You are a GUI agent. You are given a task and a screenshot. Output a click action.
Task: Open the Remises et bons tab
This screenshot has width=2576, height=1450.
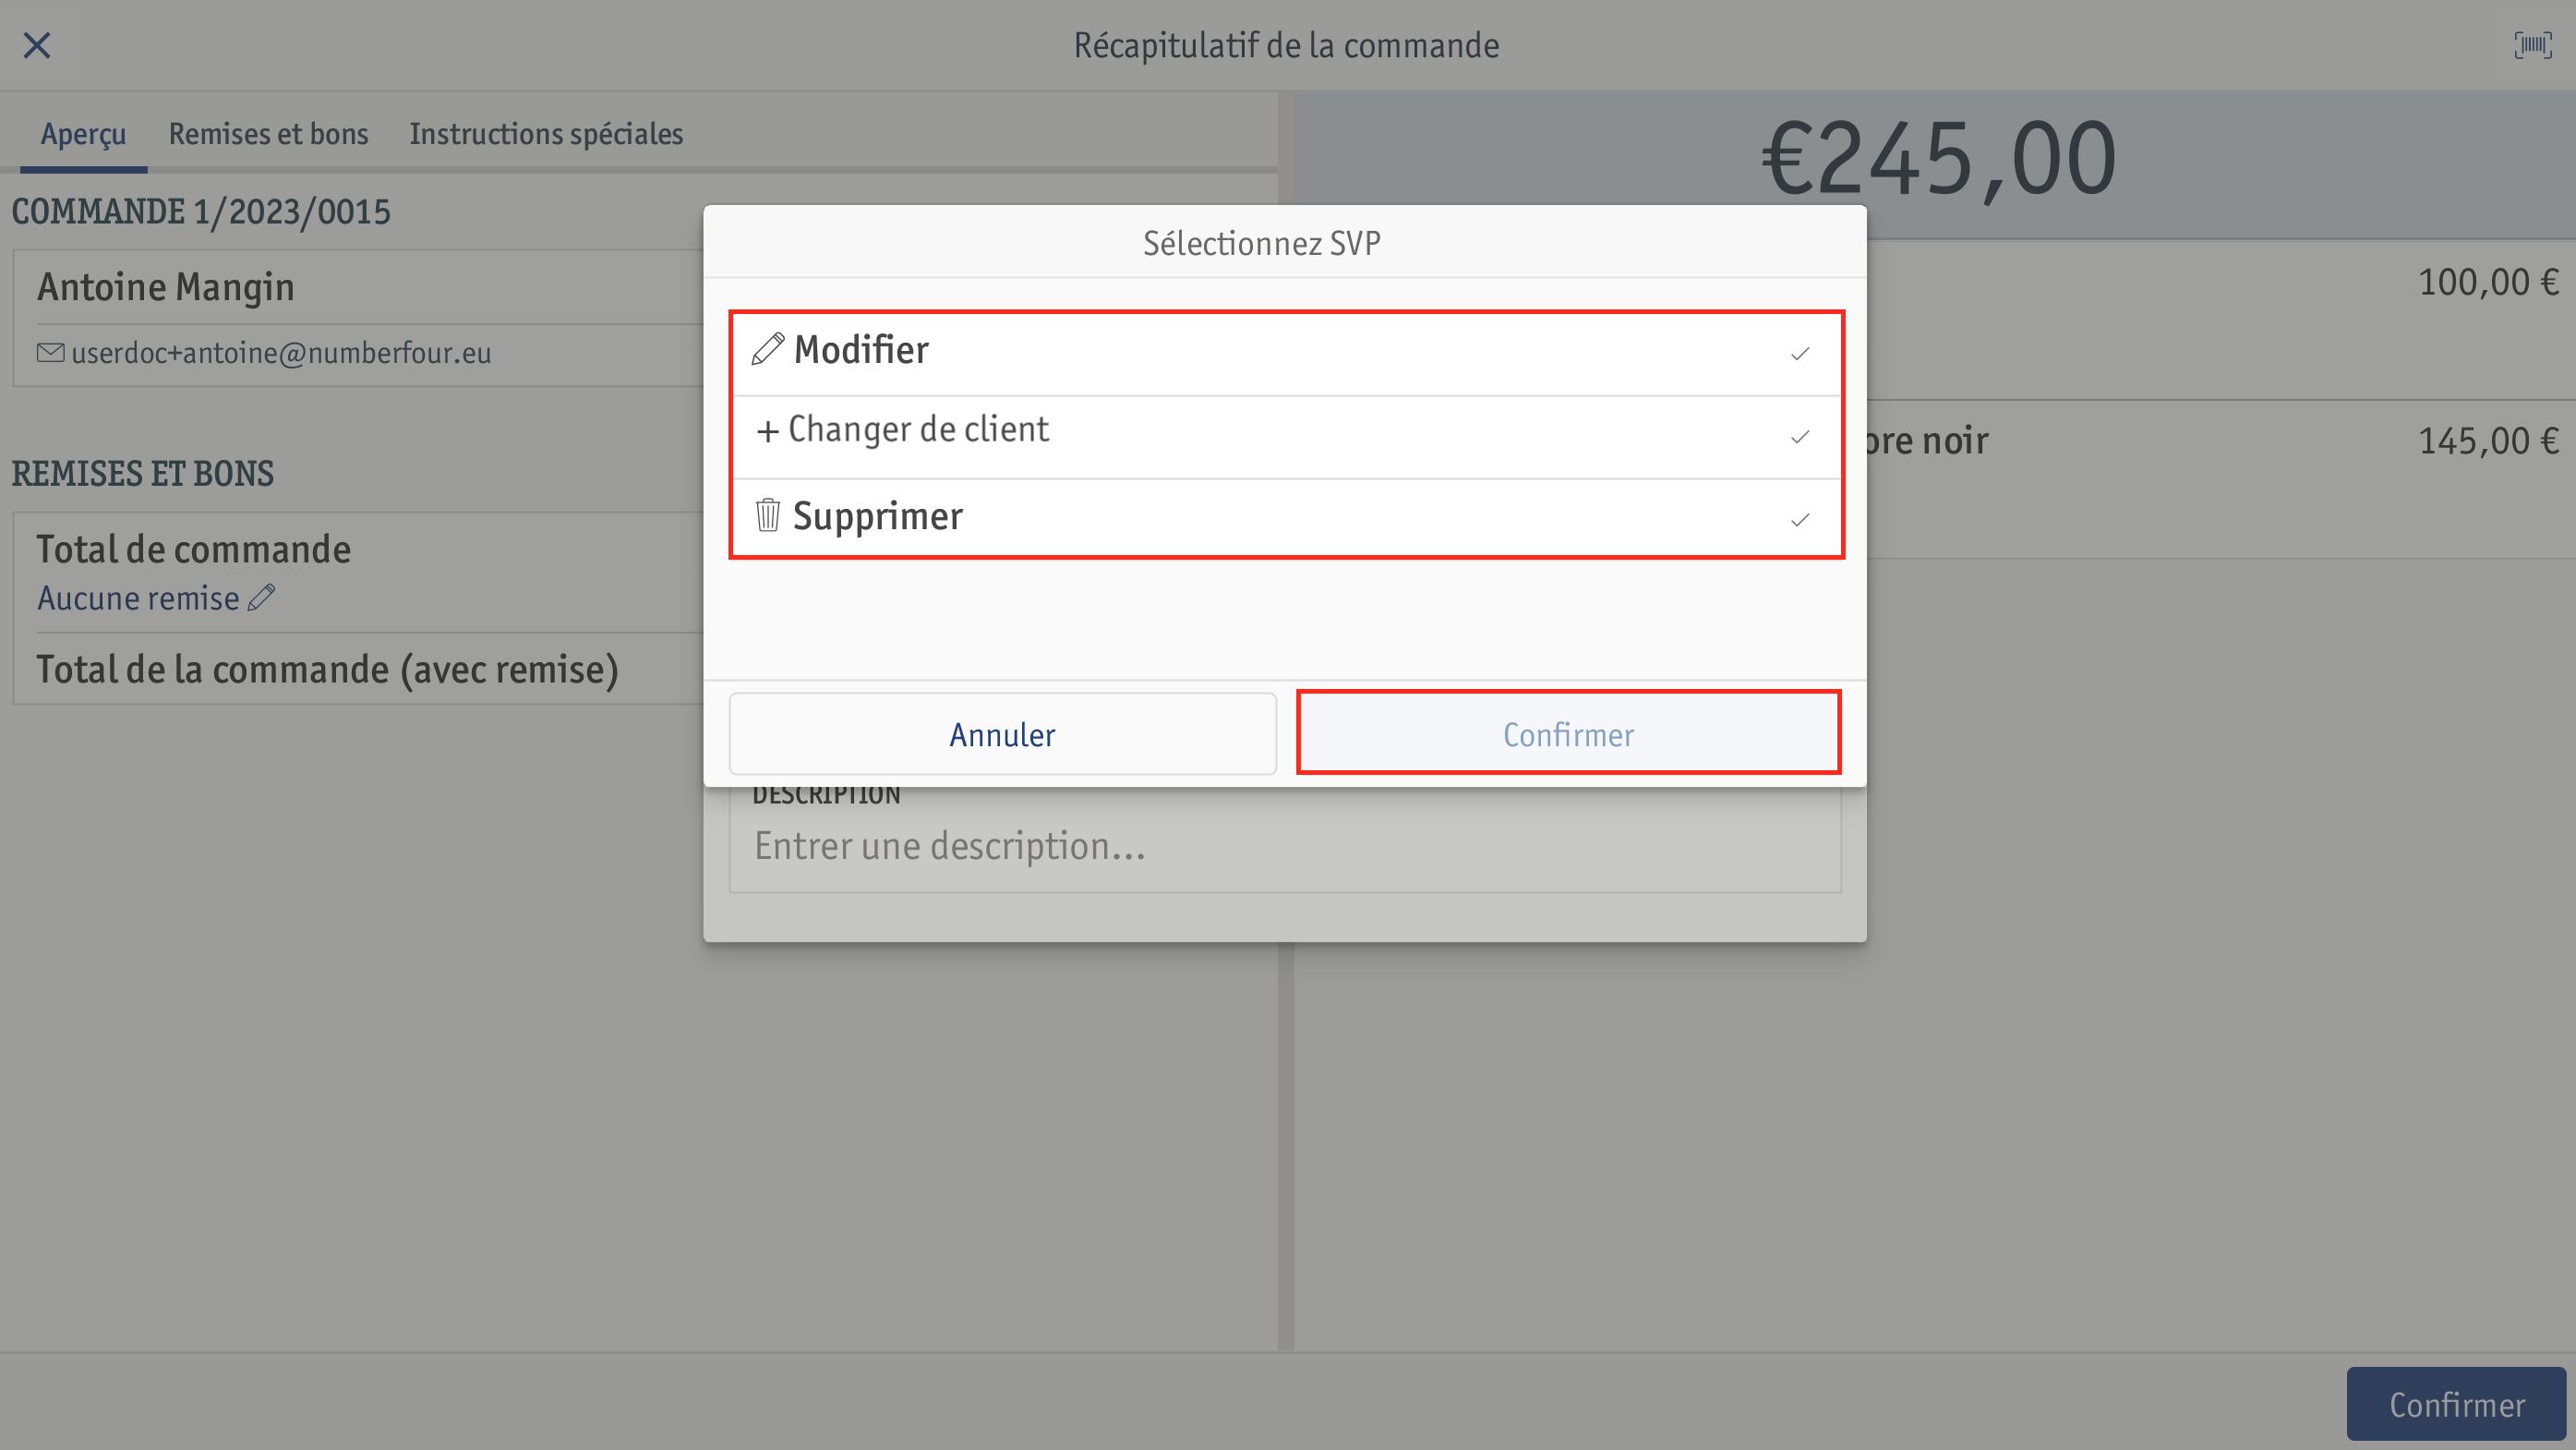point(268,134)
